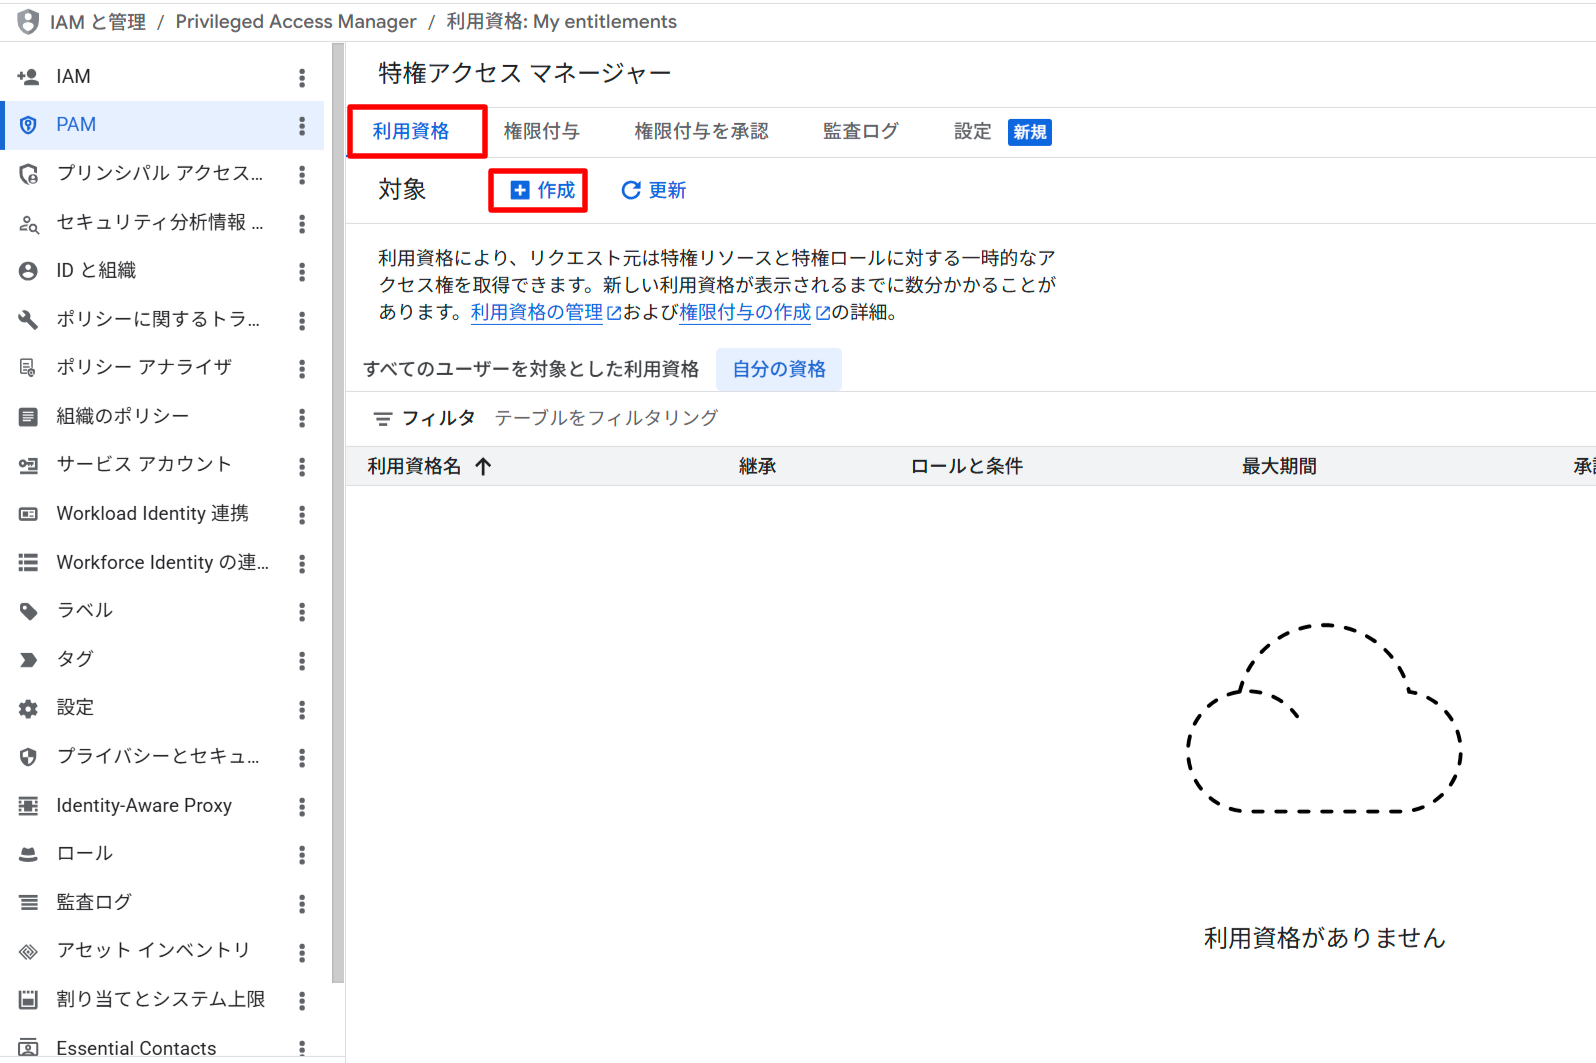Viewport: 1596px width, 1063px height.
Task: Click the sidebar 監査ログ lines icon
Action: tap(28, 903)
